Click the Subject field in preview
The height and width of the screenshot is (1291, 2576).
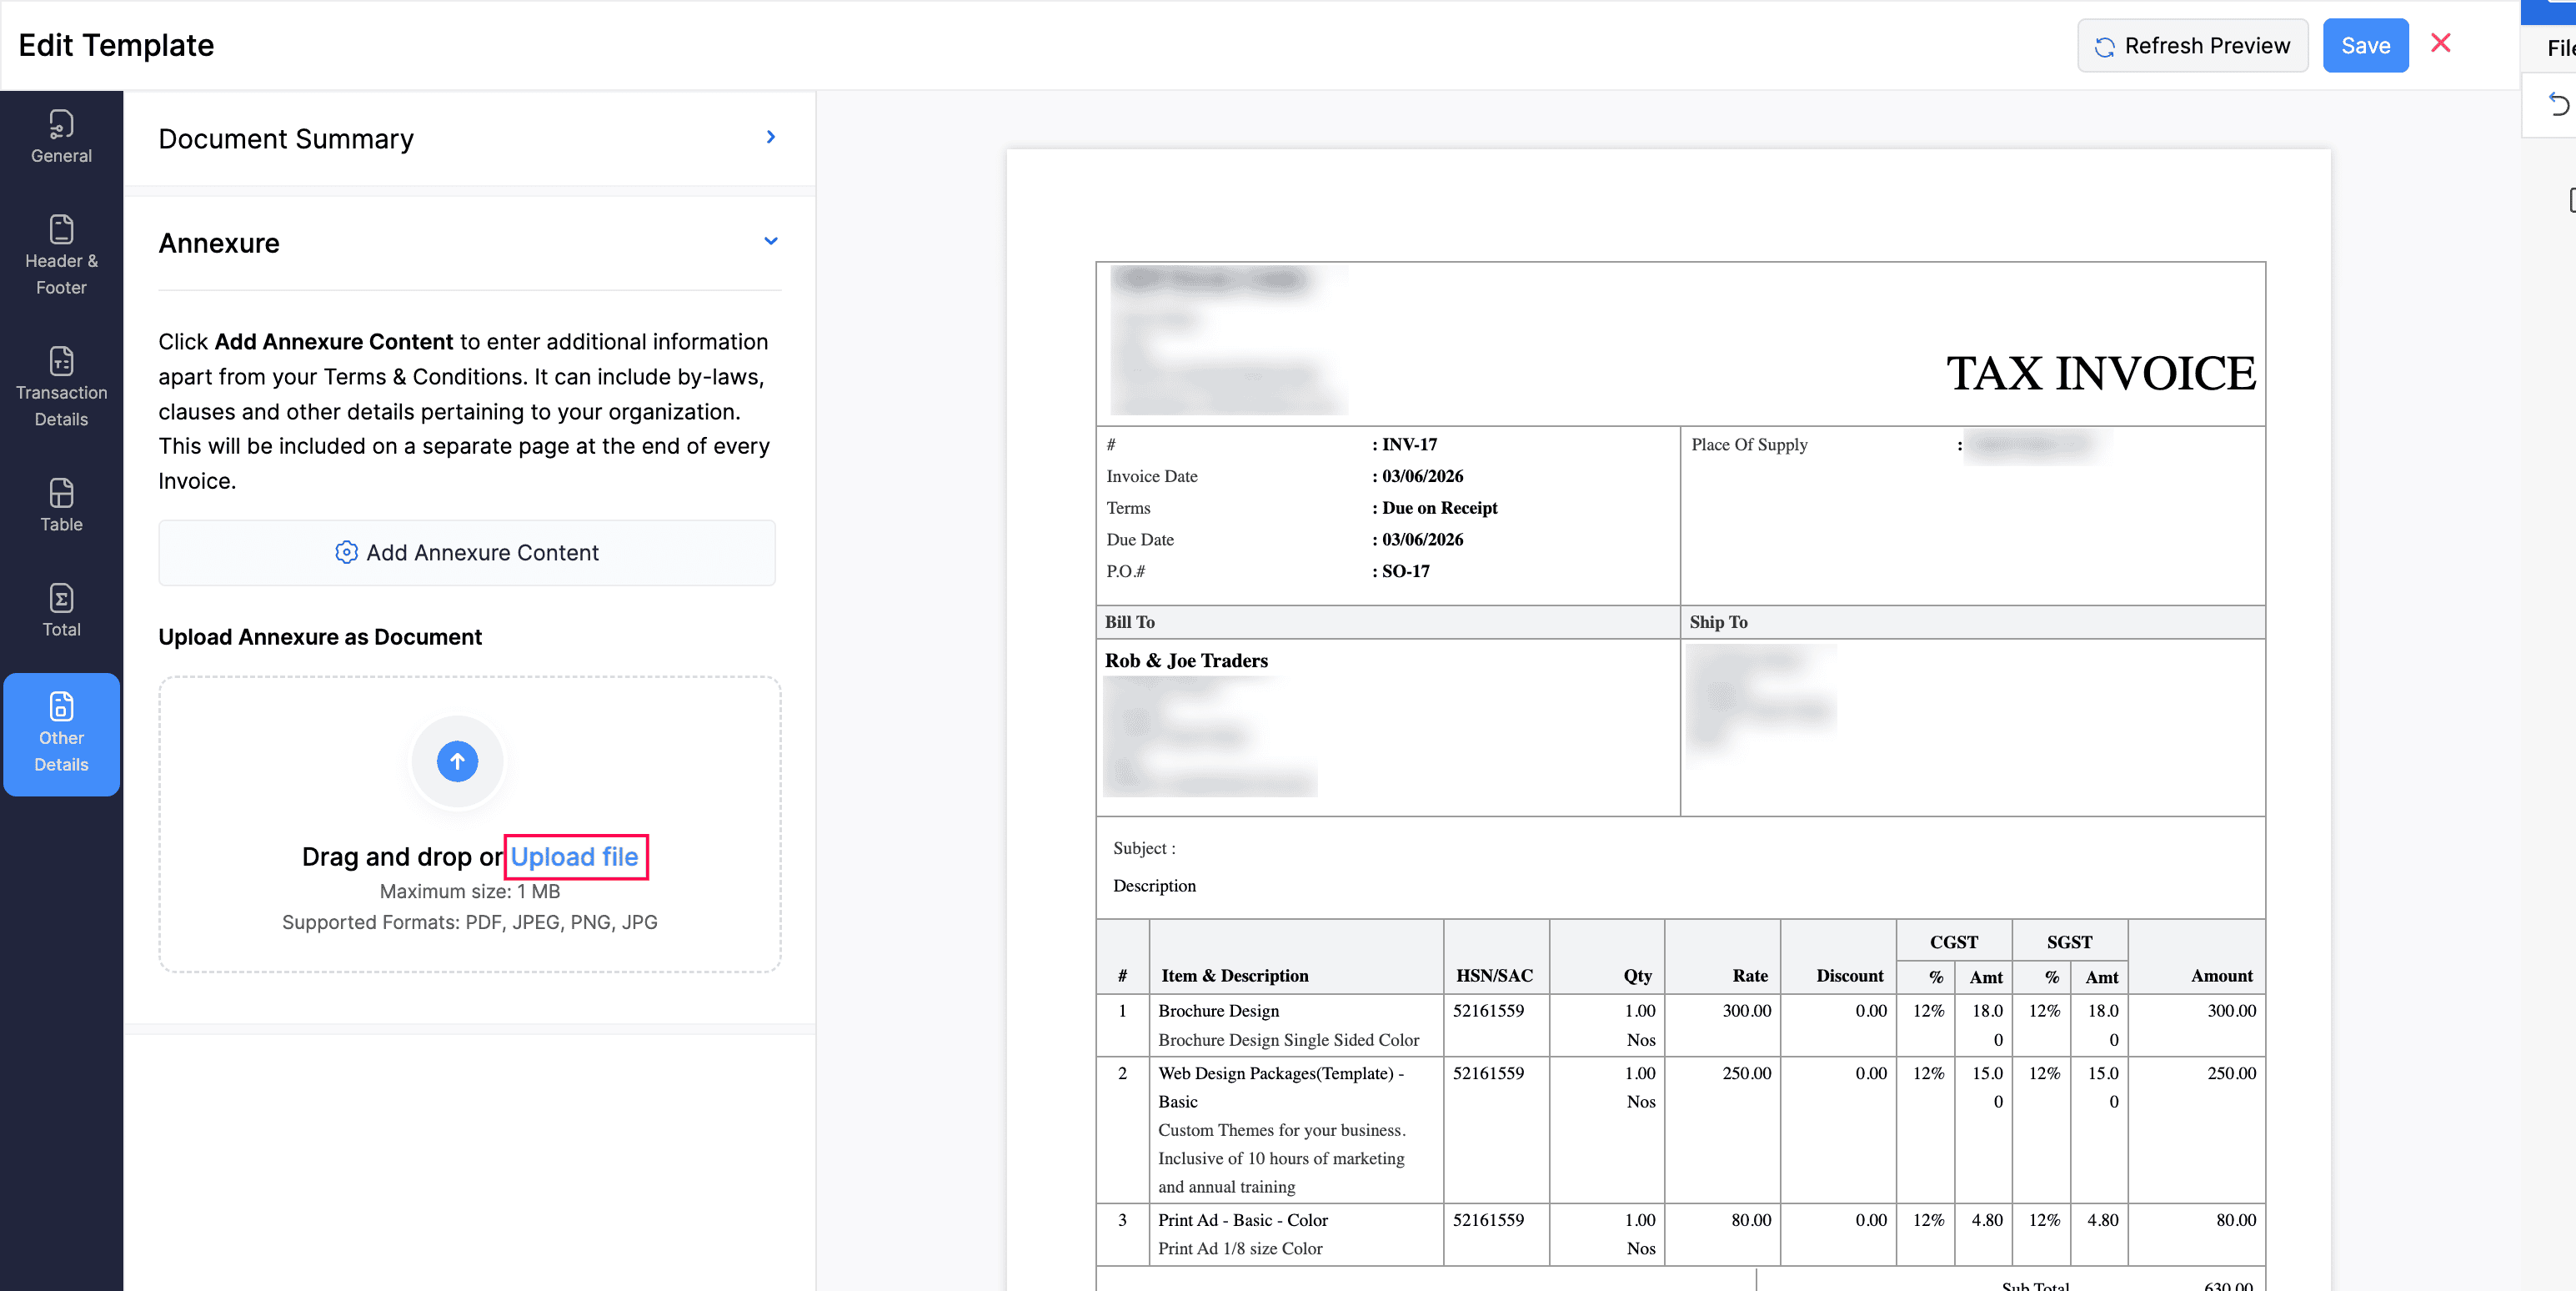click(1144, 849)
